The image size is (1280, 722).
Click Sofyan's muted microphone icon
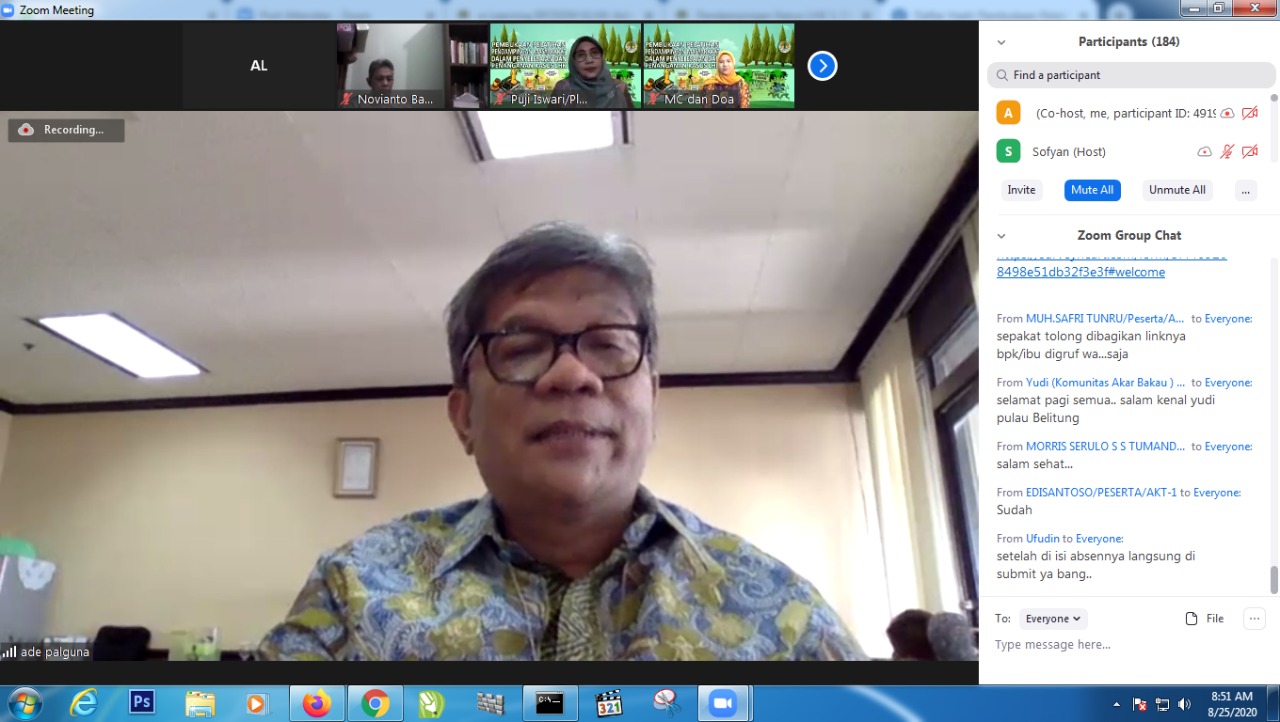click(1227, 152)
